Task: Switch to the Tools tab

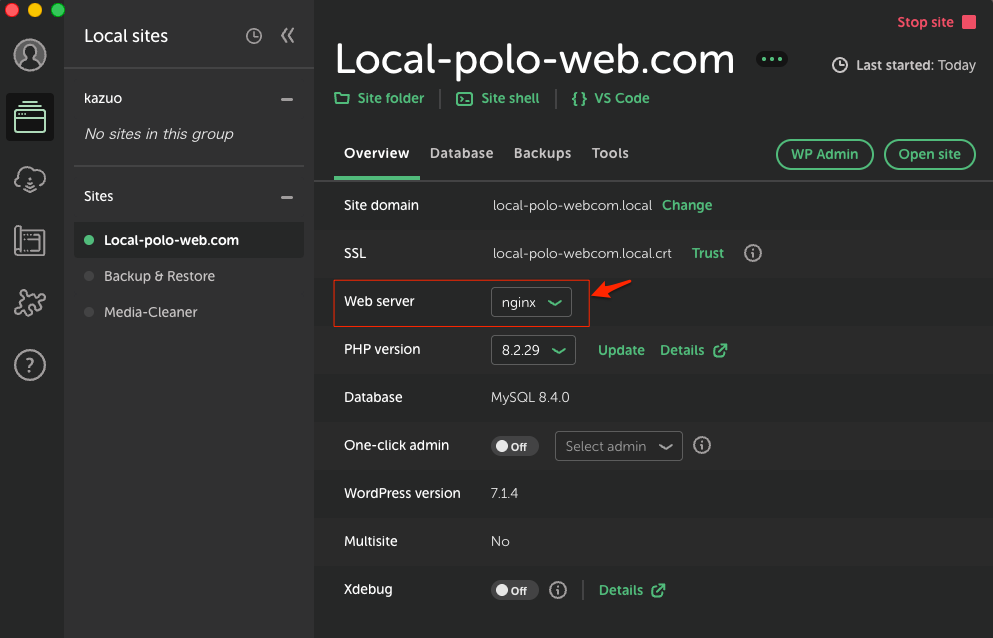Action: [610, 153]
